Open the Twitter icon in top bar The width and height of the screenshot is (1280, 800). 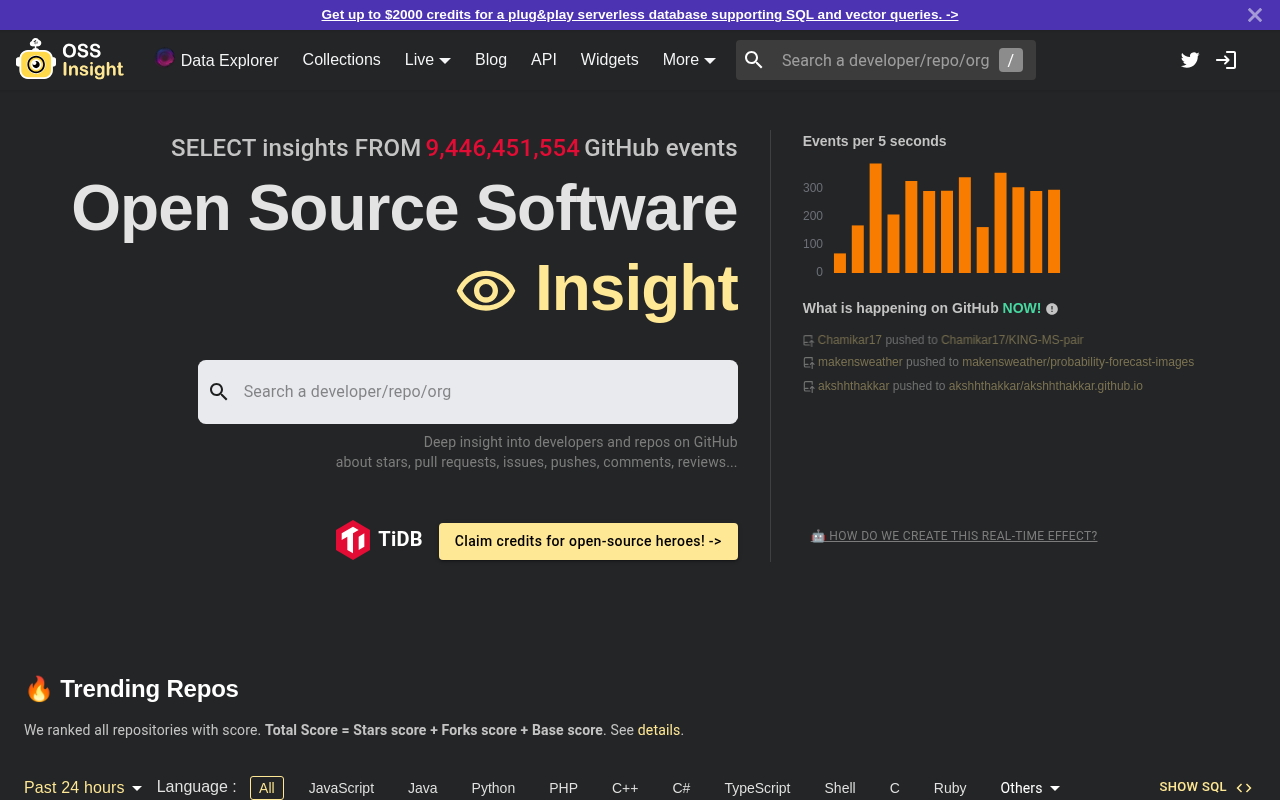point(1189,60)
